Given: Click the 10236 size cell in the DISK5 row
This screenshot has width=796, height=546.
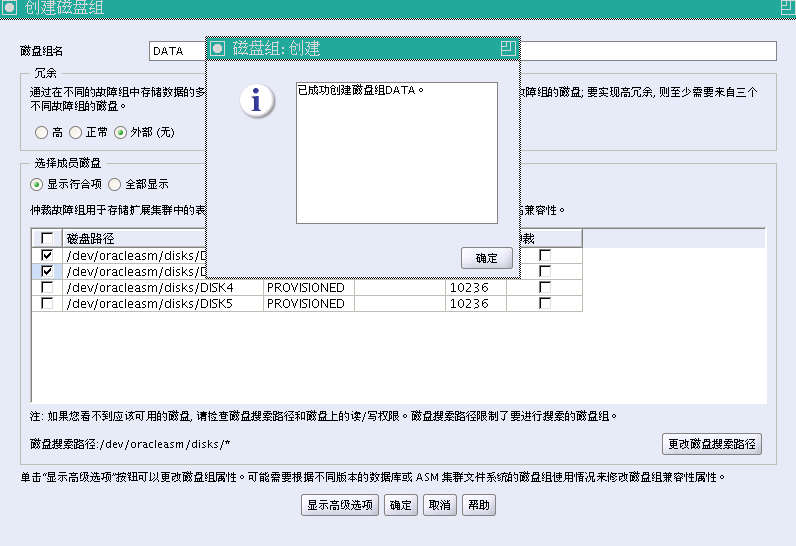Looking at the screenshot, I should (x=476, y=303).
